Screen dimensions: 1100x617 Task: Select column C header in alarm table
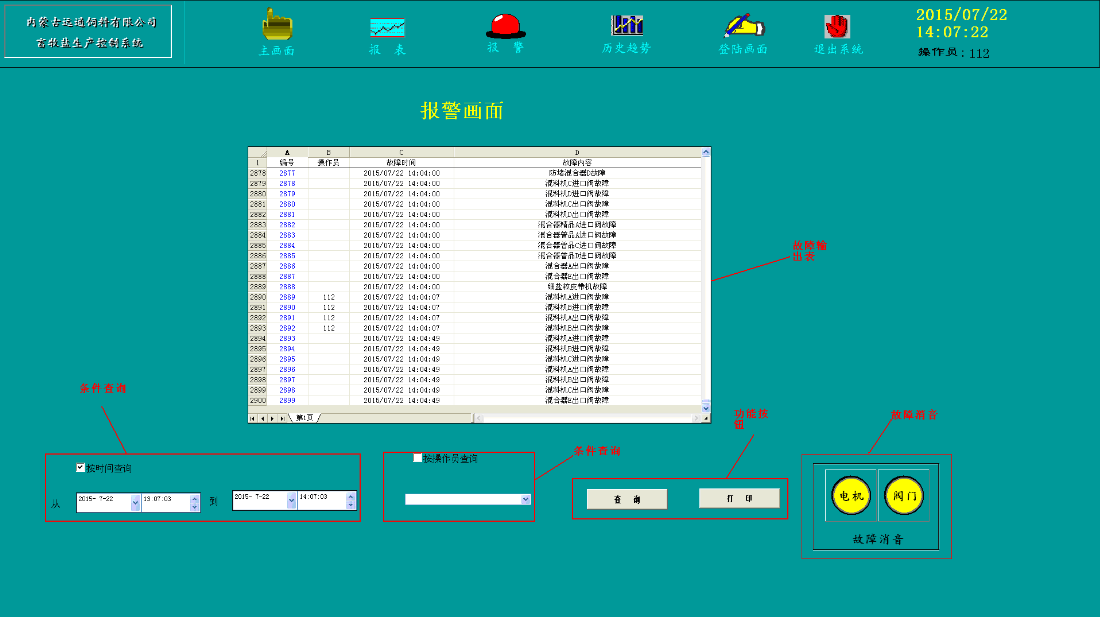pos(401,152)
